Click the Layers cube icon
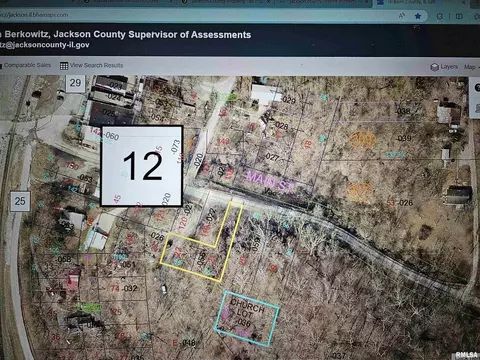The image size is (480, 360). click(x=434, y=67)
